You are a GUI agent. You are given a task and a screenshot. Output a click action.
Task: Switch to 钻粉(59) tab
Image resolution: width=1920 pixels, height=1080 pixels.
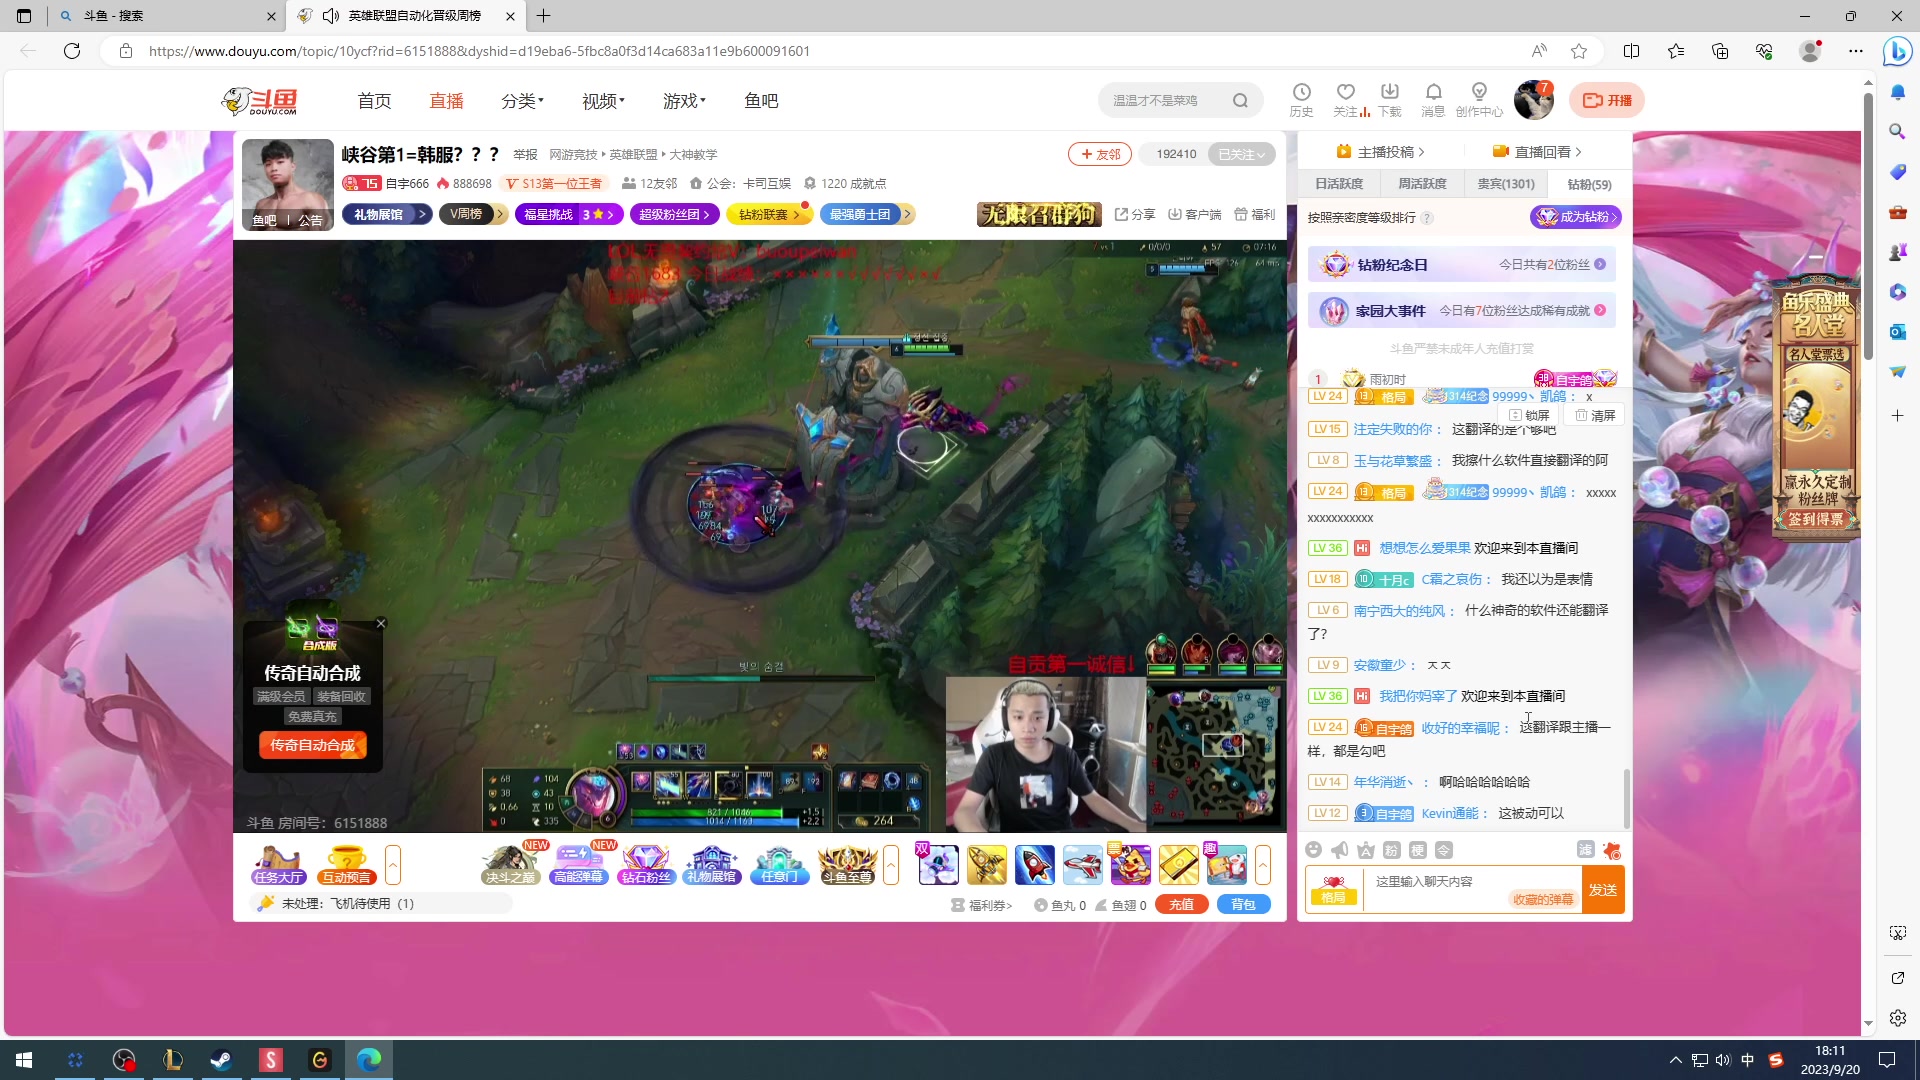click(1589, 184)
